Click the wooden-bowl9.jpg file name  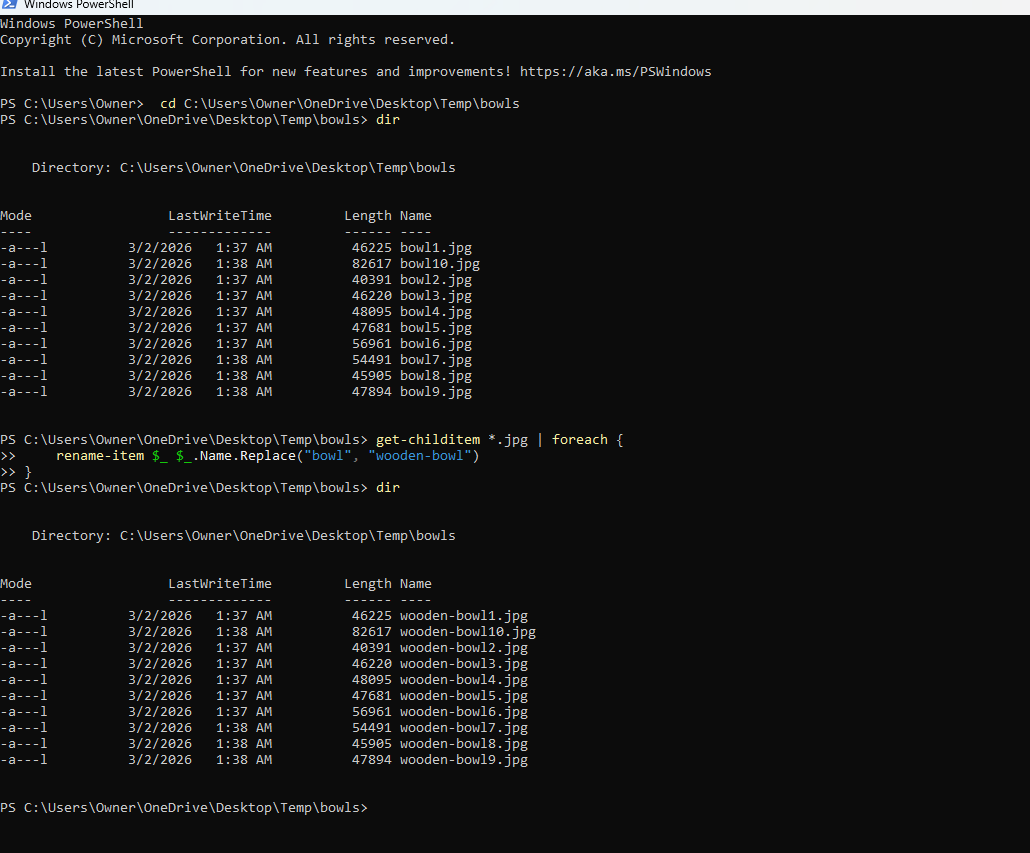pos(463,760)
